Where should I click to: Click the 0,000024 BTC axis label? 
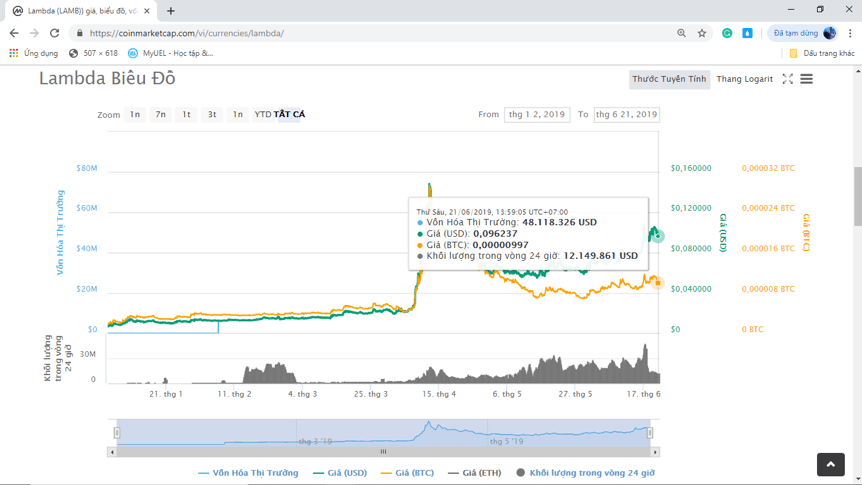768,208
